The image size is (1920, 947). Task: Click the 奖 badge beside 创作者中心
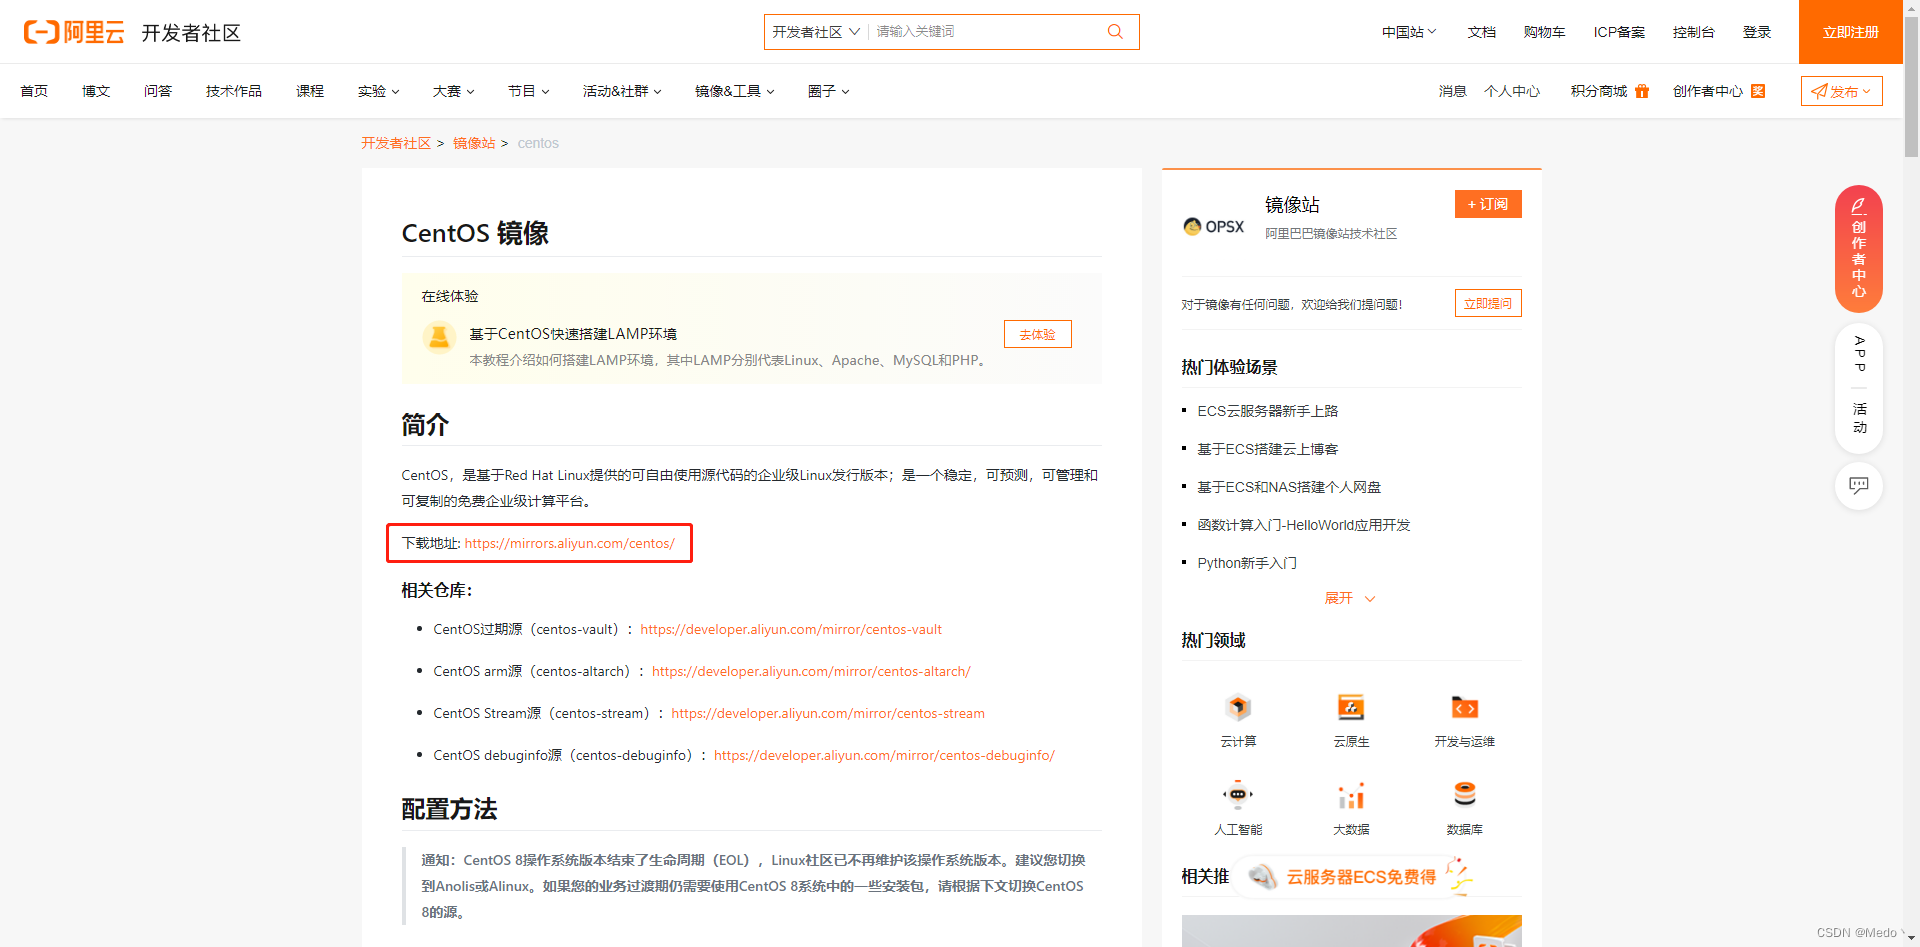[x=1758, y=91]
